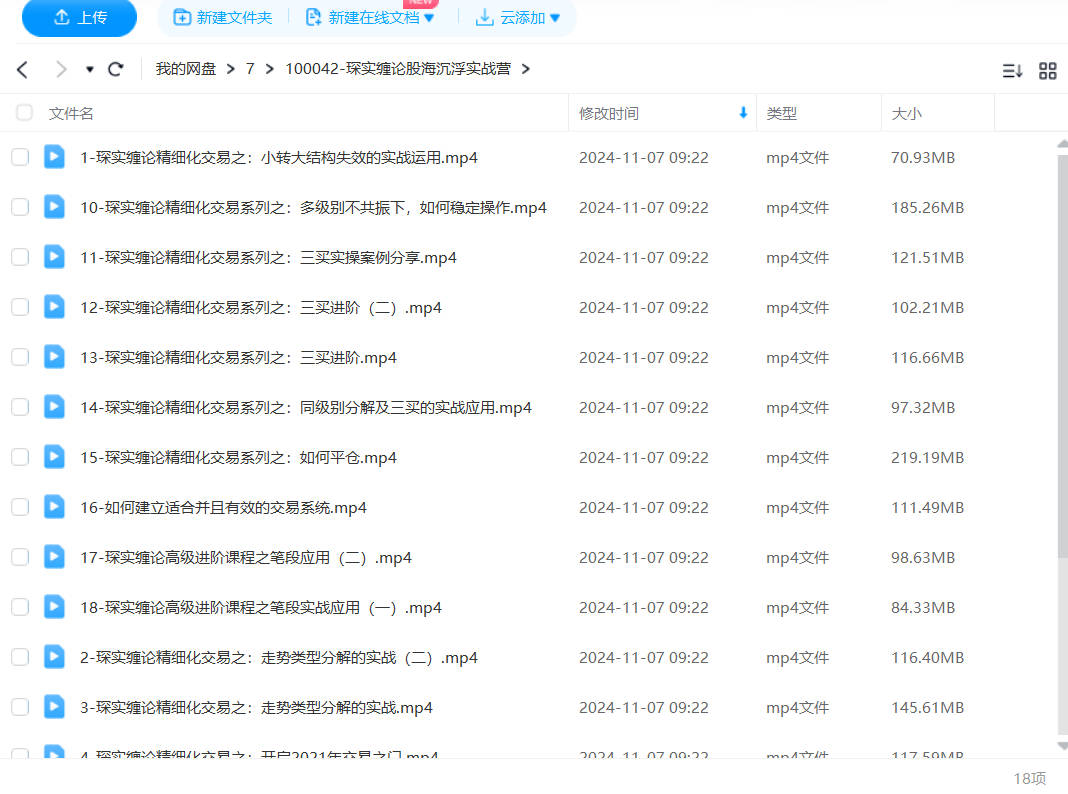Click the scrollbar down arrow

[x=1063, y=746]
